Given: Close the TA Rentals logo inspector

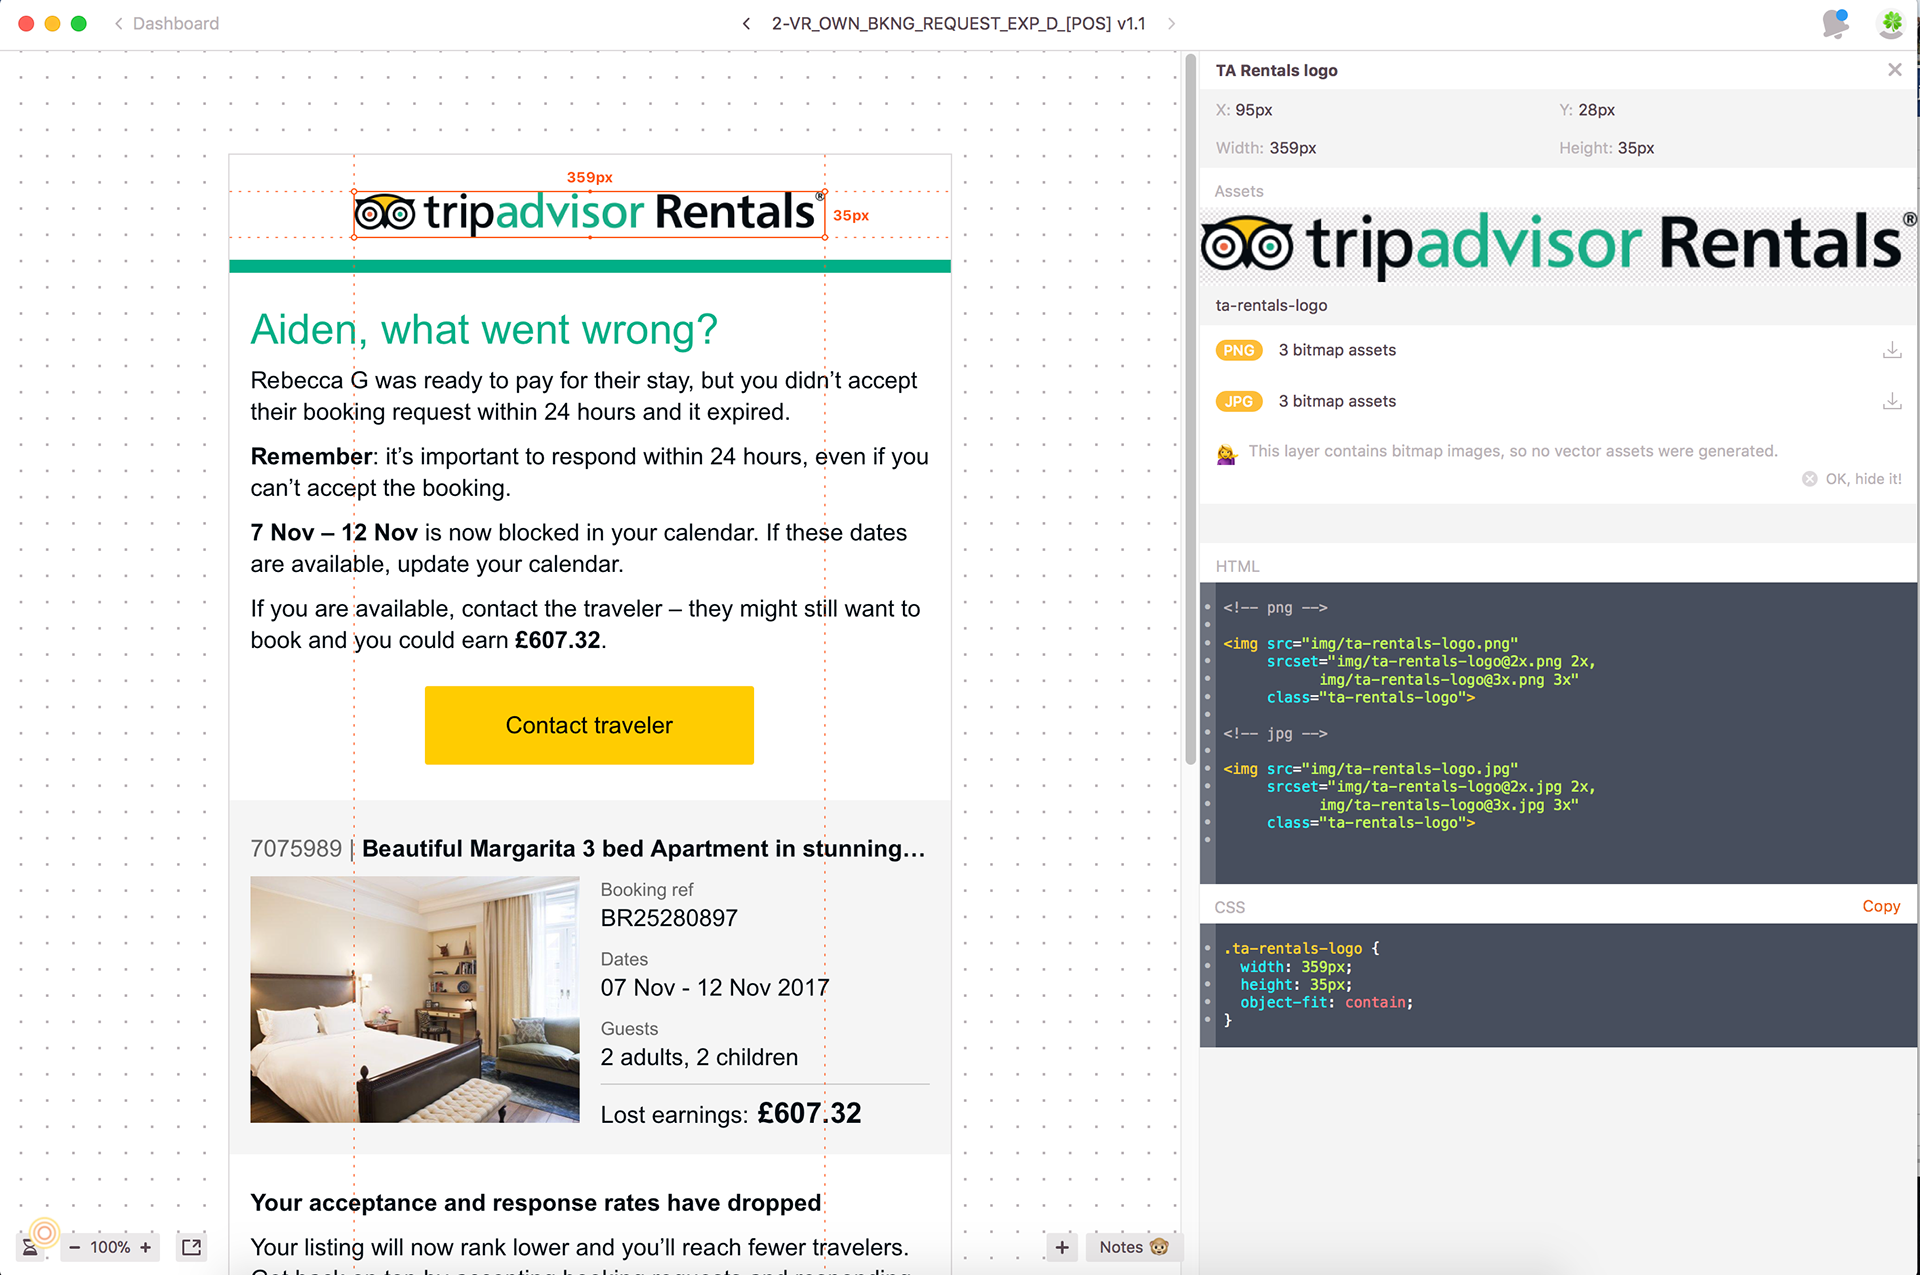Looking at the screenshot, I should tap(1894, 70).
